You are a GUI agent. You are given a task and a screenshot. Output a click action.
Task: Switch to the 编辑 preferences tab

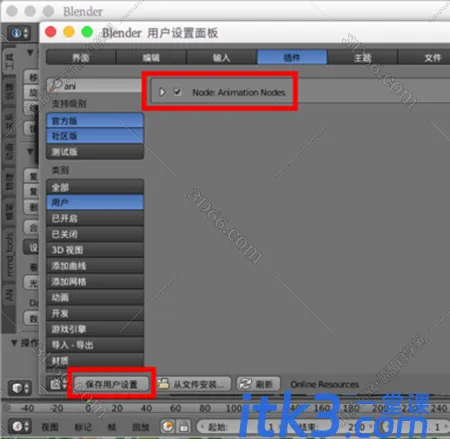coord(151,57)
